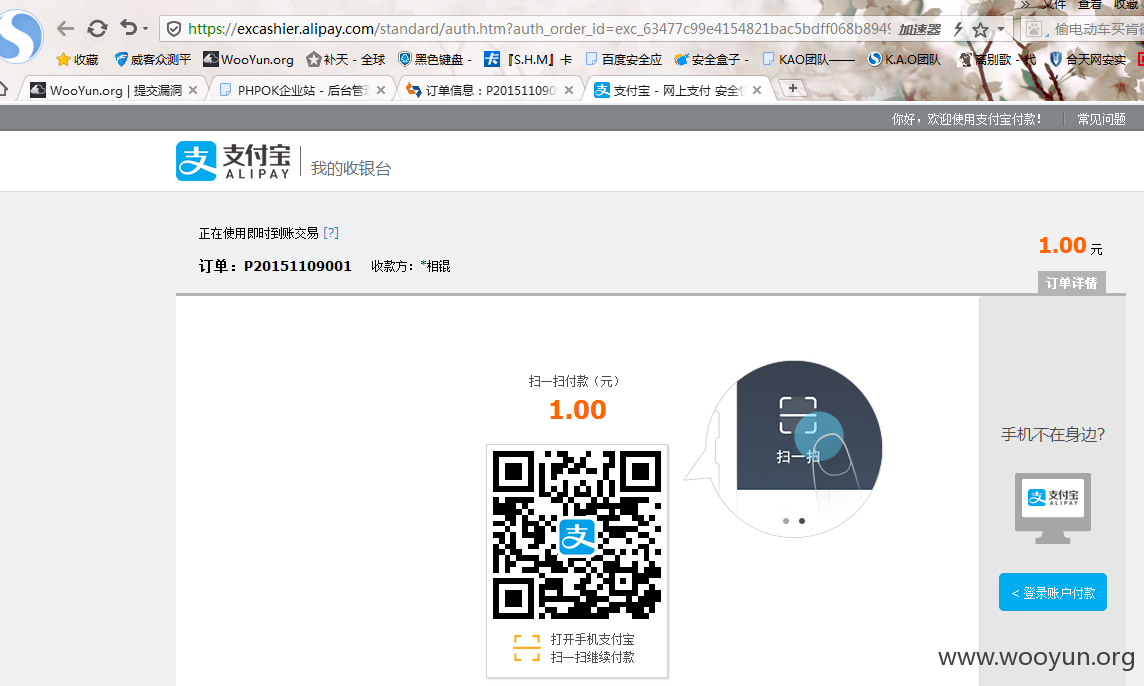Click the 扫一扫 phone illustration
Image resolution: width=1144 pixels, height=686 pixels.
point(795,449)
